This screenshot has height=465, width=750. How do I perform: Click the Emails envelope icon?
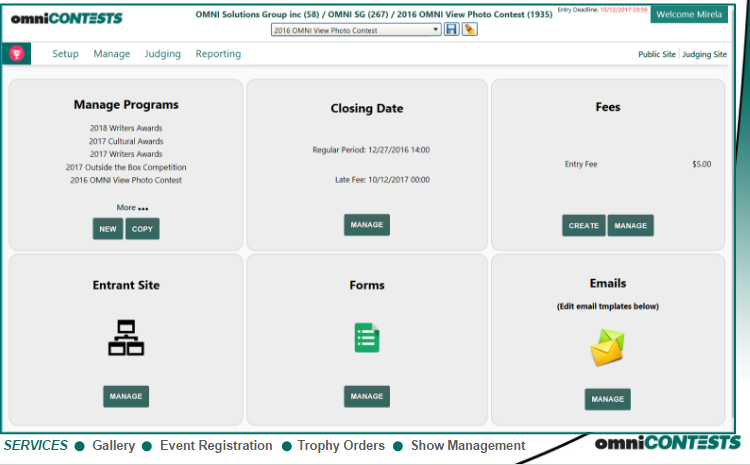[x=607, y=347]
